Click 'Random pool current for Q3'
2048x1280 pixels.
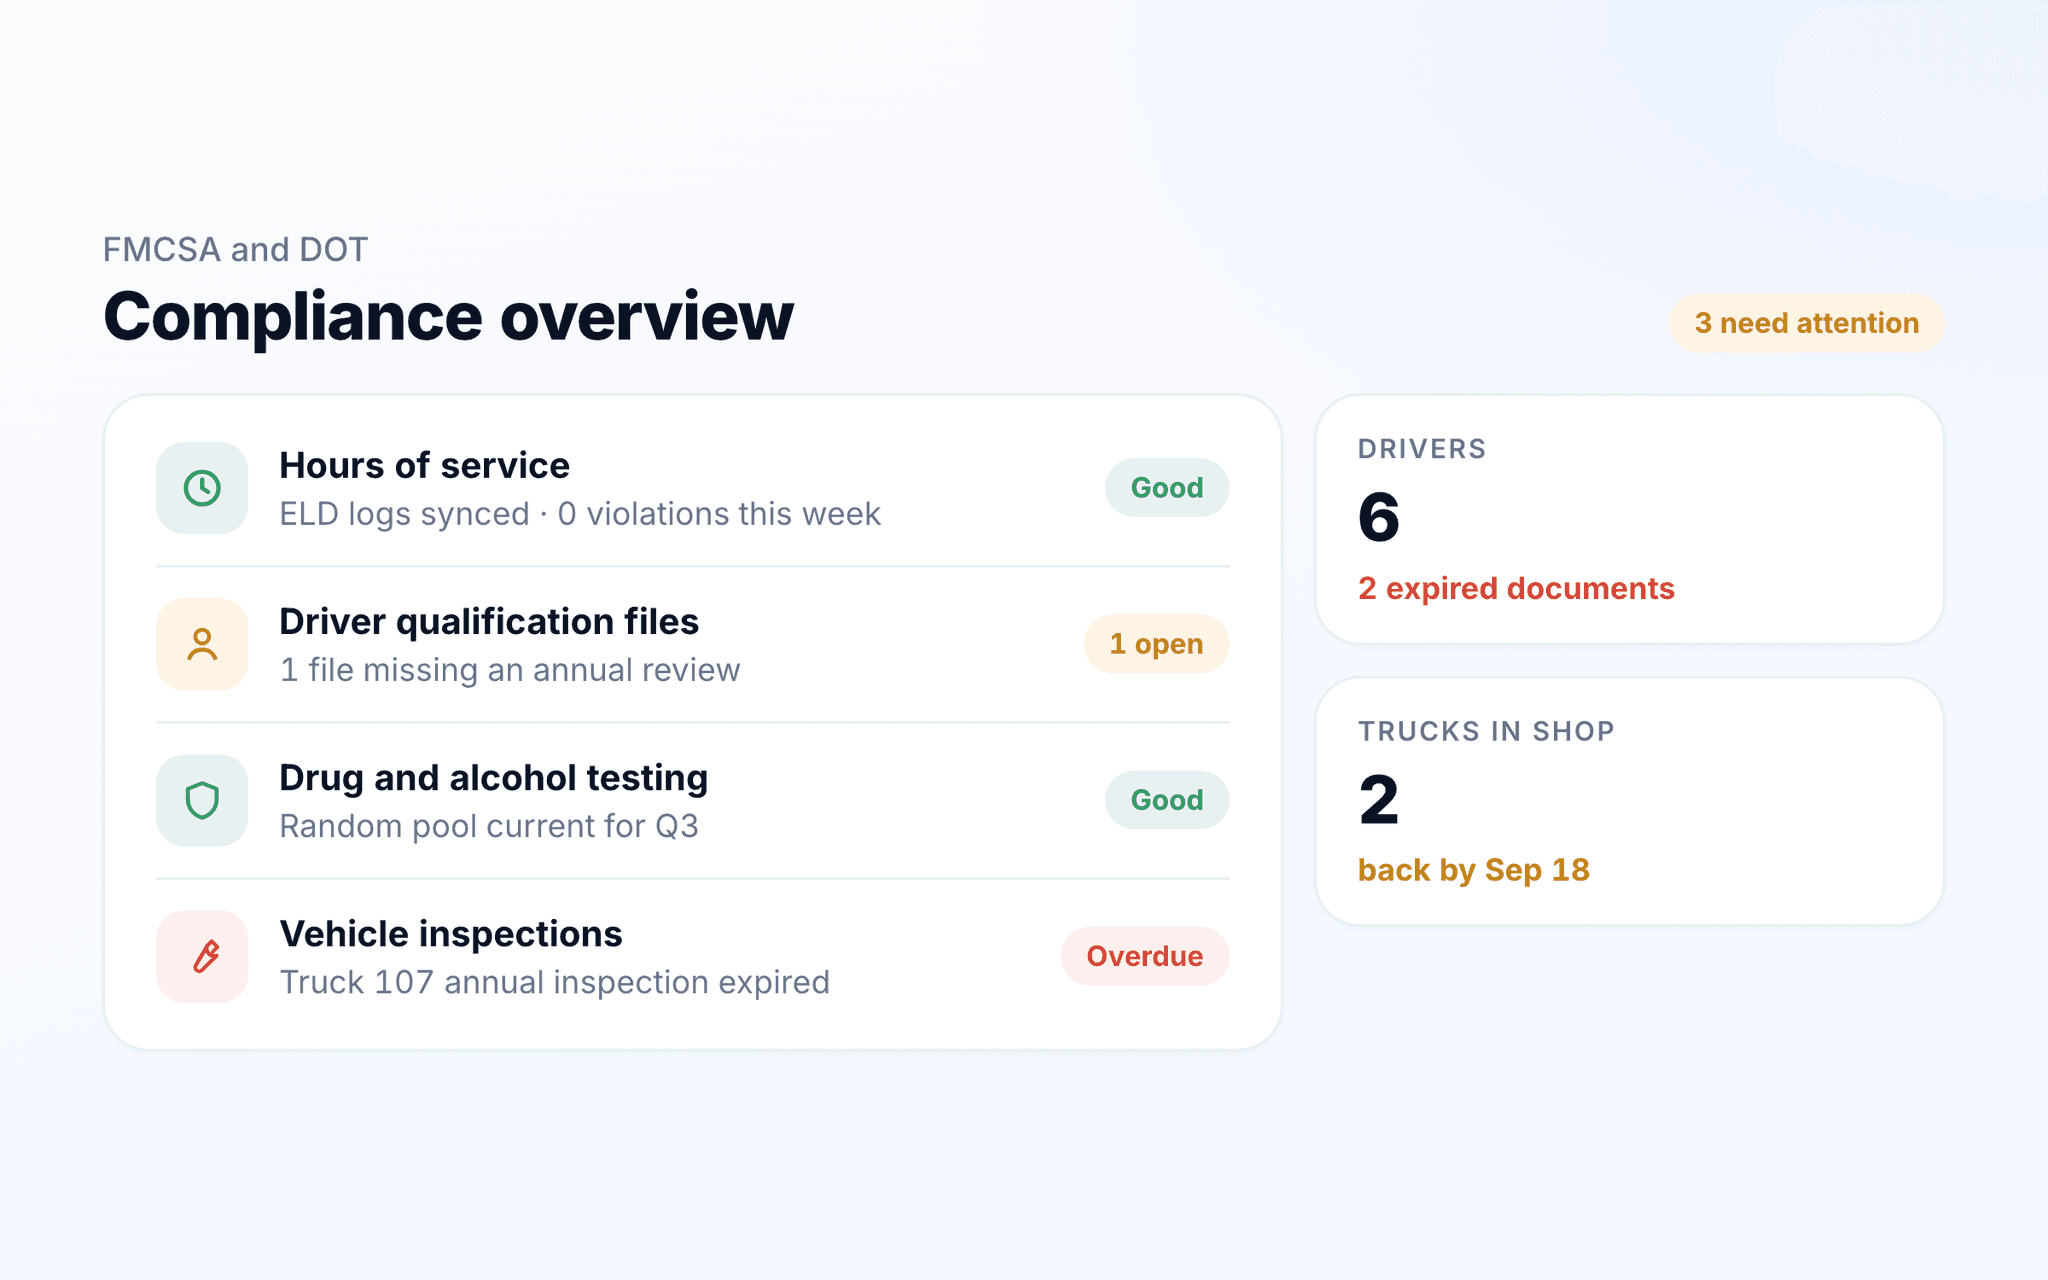pos(489,826)
